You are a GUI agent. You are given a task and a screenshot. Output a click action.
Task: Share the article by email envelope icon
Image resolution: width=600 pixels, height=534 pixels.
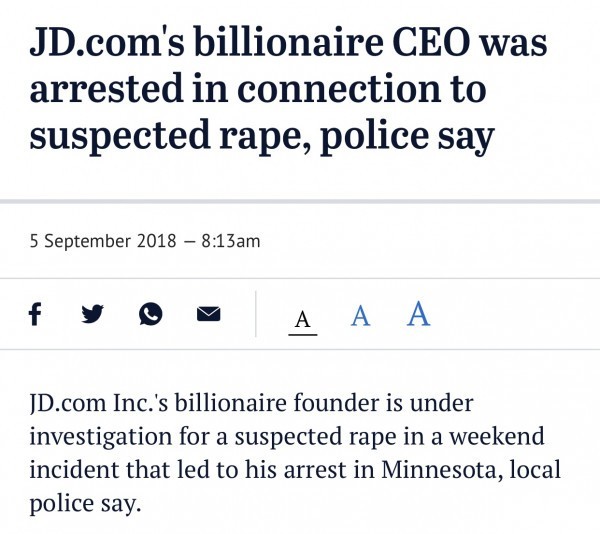pyautogui.click(x=208, y=315)
